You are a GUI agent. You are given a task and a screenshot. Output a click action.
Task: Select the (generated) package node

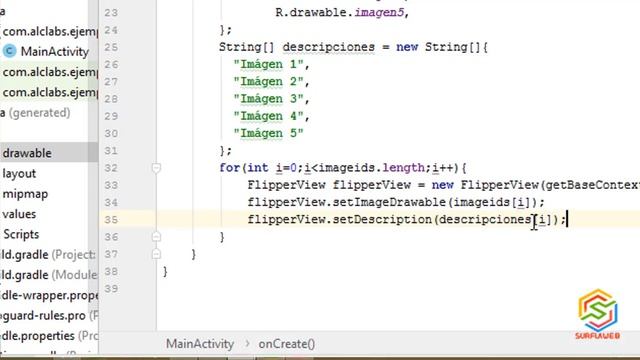(35, 113)
